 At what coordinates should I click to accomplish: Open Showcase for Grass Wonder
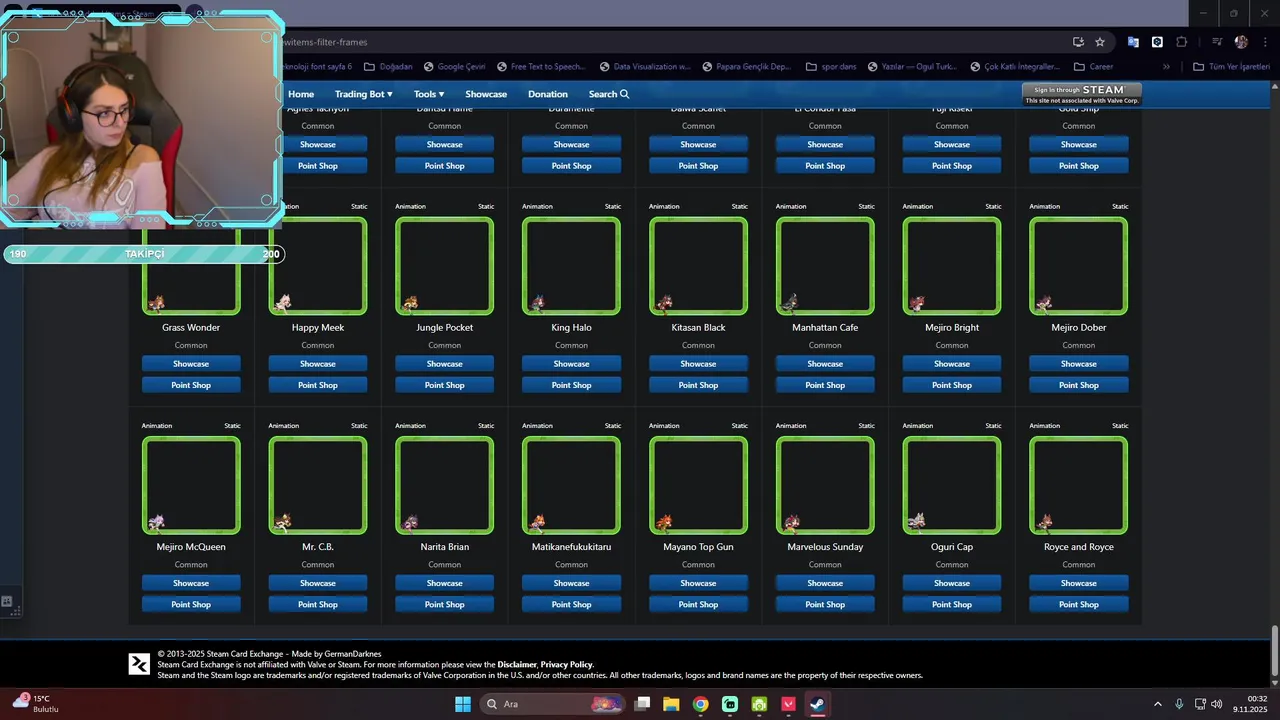[x=191, y=364]
